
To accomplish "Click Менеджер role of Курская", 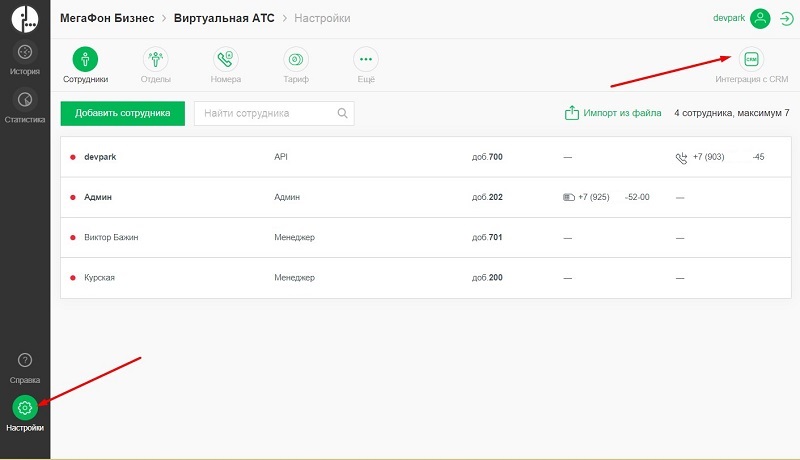I will pos(294,277).
